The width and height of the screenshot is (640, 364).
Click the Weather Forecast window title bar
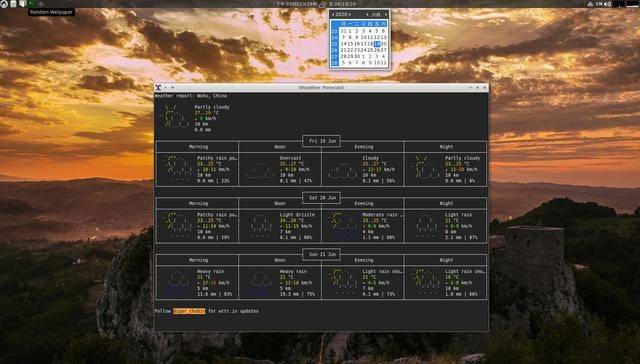pos(321,87)
